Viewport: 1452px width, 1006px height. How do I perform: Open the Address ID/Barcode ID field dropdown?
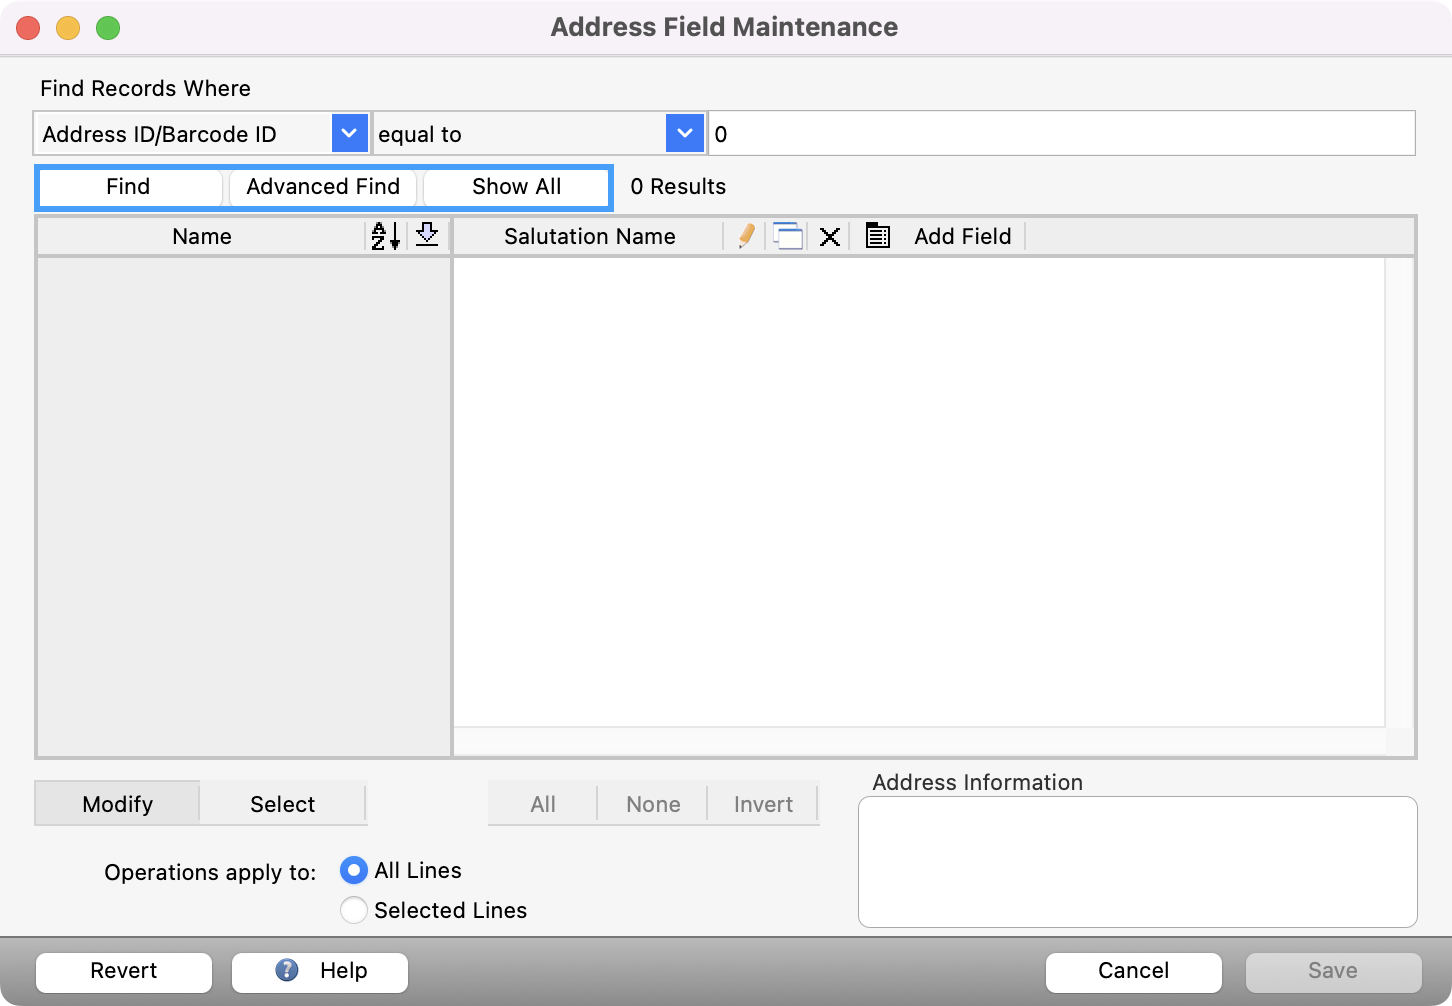(x=349, y=132)
